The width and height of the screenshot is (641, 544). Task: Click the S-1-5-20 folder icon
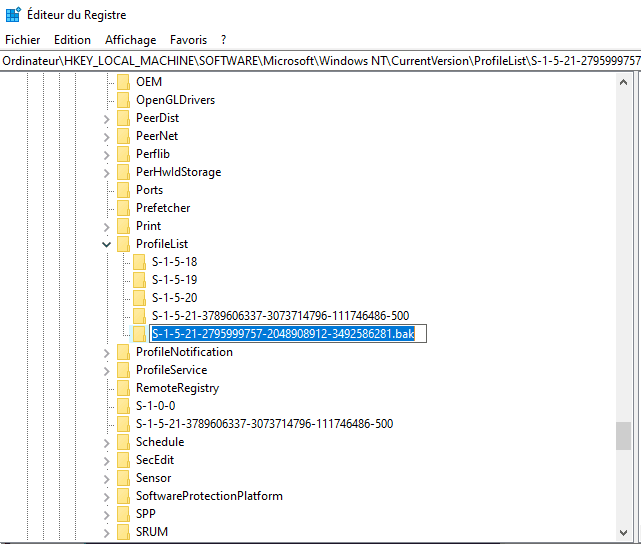coord(139,298)
